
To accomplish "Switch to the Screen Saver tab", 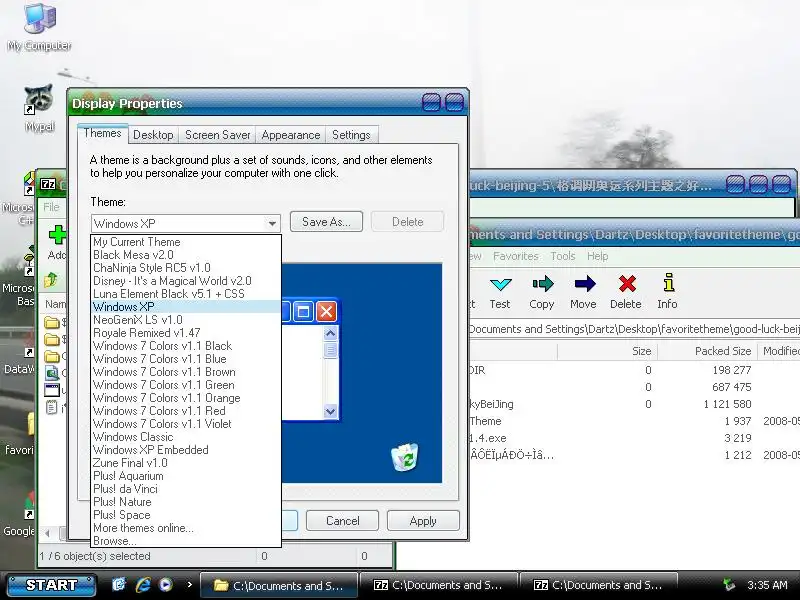I will 217,135.
